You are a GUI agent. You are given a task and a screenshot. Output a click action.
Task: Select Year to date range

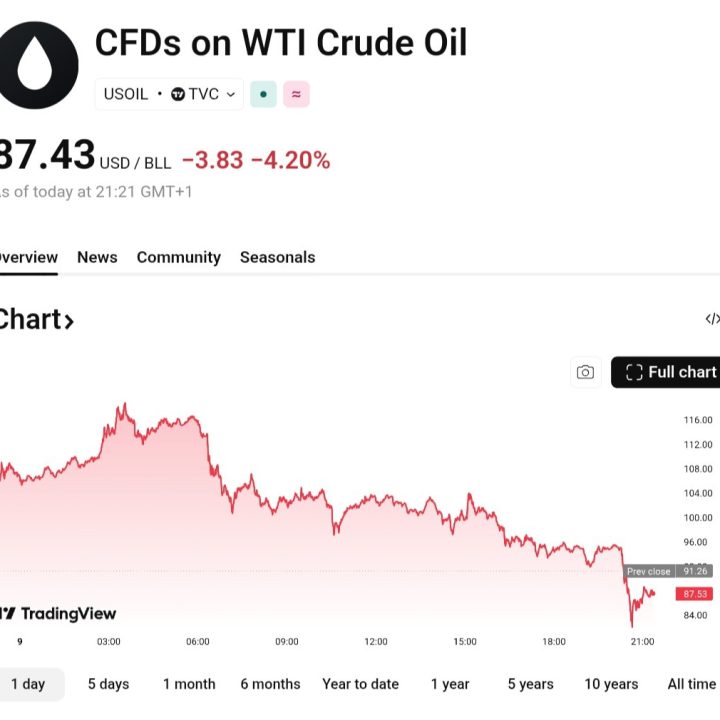click(x=360, y=684)
